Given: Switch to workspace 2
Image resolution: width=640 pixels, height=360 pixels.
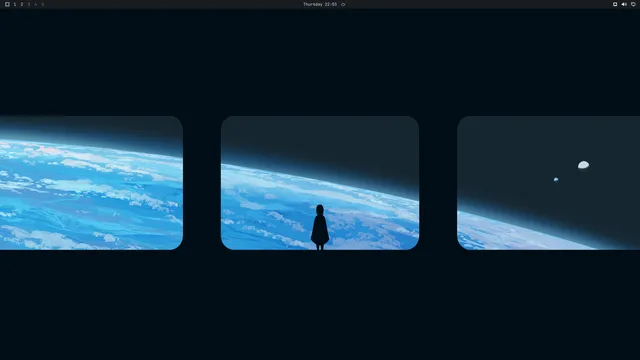Looking at the screenshot, I should tap(22, 4).
